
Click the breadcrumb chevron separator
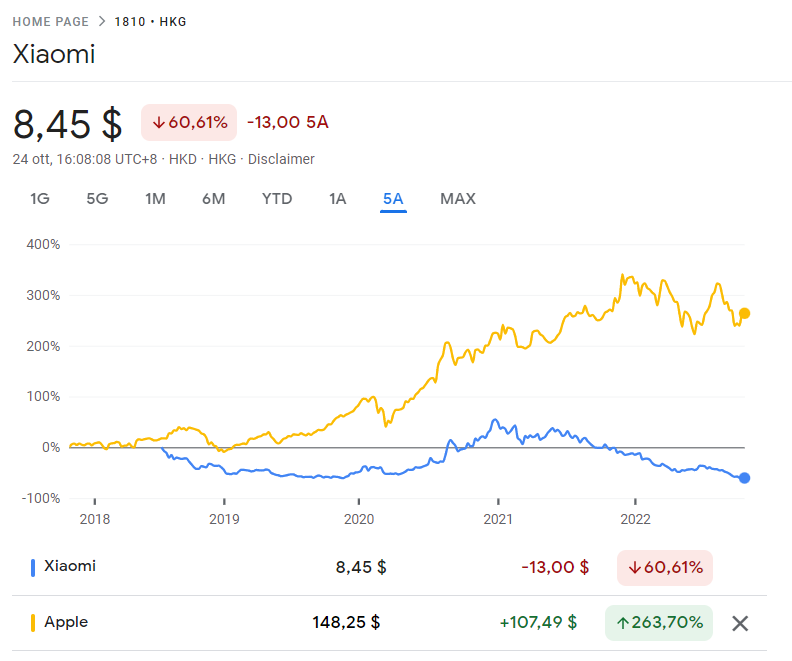point(102,21)
